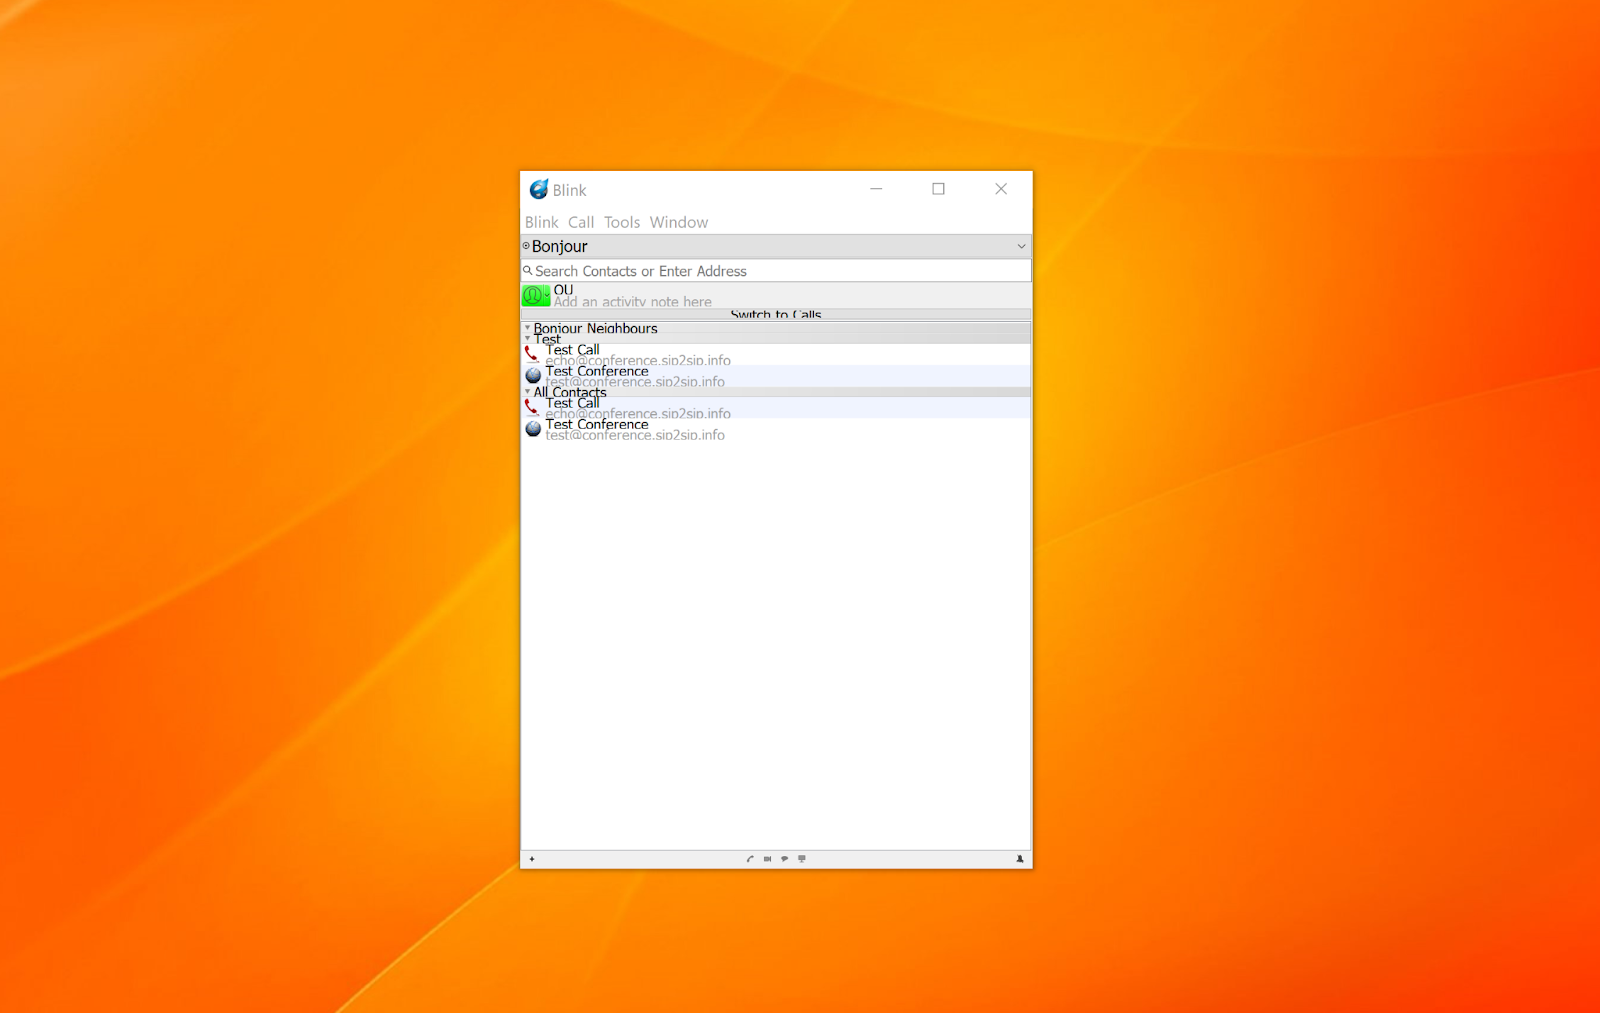The width and height of the screenshot is (1600, 1013).
Task: Select Test Call contact under All Contacts
Action: [x=776, y=408]
